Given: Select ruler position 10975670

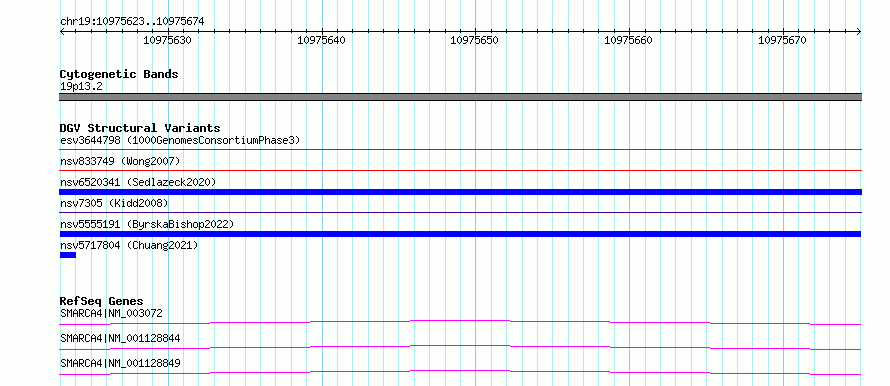Looking at the screenshot, I should click(782, 40).
